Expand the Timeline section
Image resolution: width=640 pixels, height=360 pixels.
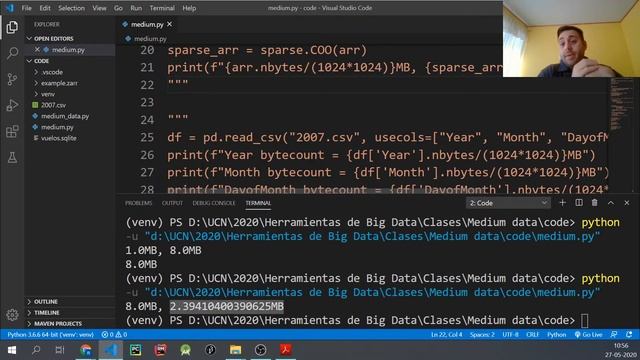coord(69,313)
